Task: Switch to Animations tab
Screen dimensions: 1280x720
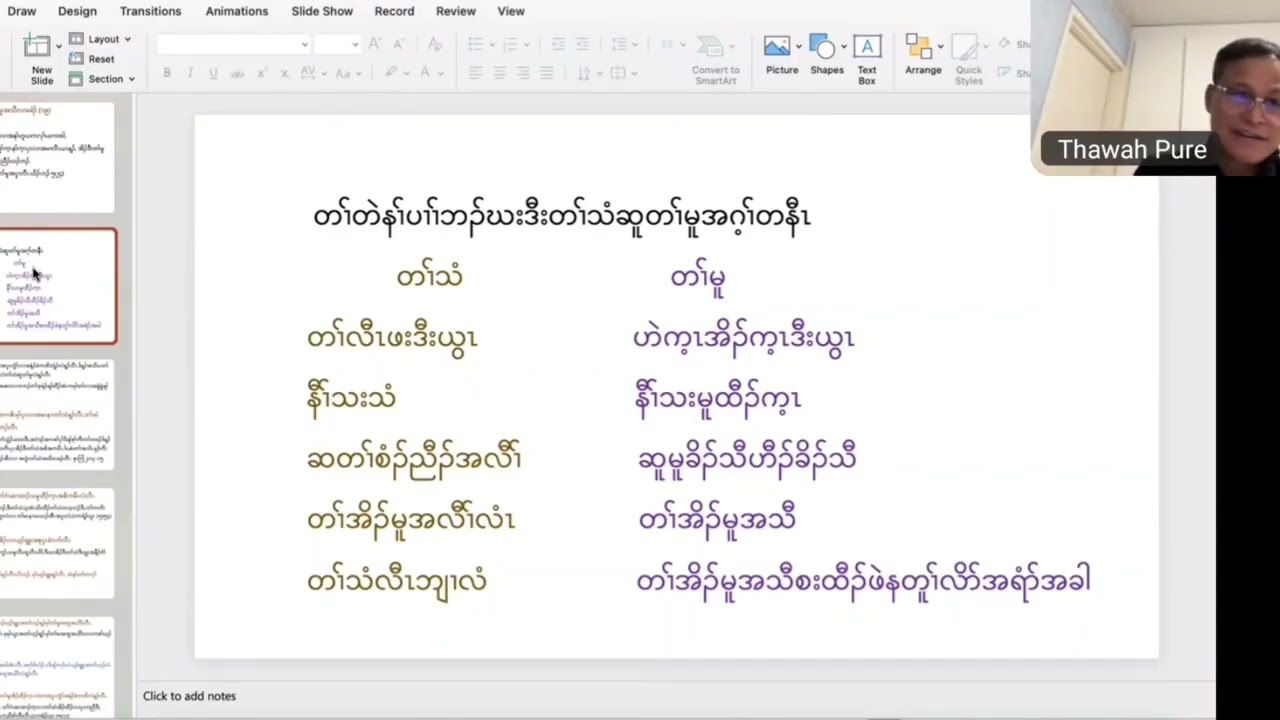Action: (x=237, y=11)
